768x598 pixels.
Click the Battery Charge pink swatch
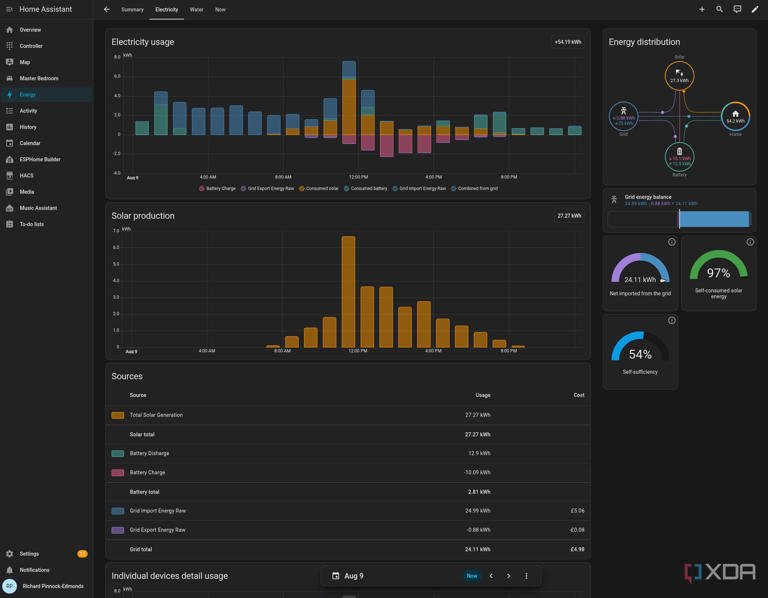tap(118, 473)
